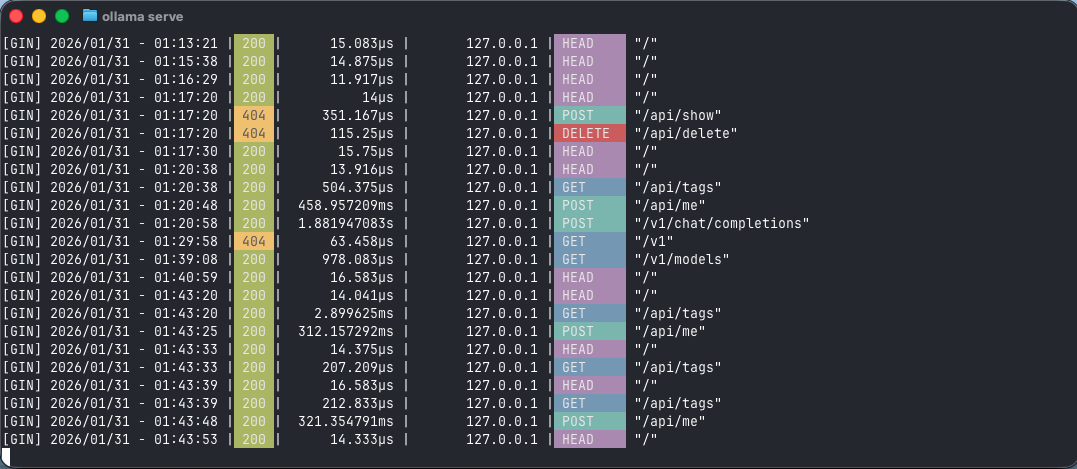
Task: Click the 63.458µs latency value
Action: pos(362,241)
